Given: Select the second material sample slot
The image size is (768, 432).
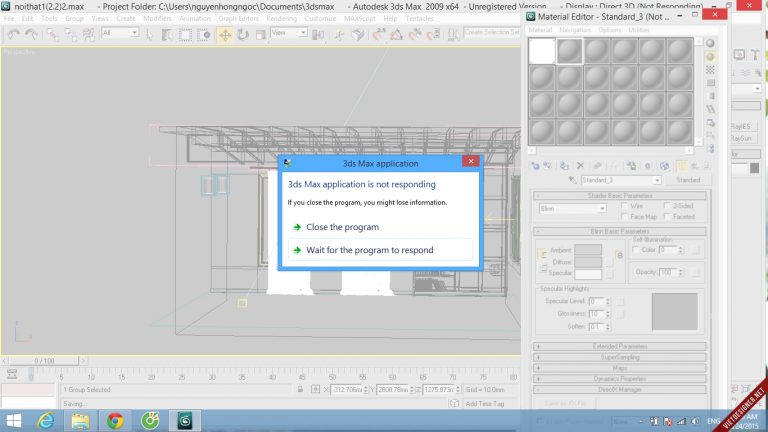Looking at the screenshot, I should tap(569, 51).
